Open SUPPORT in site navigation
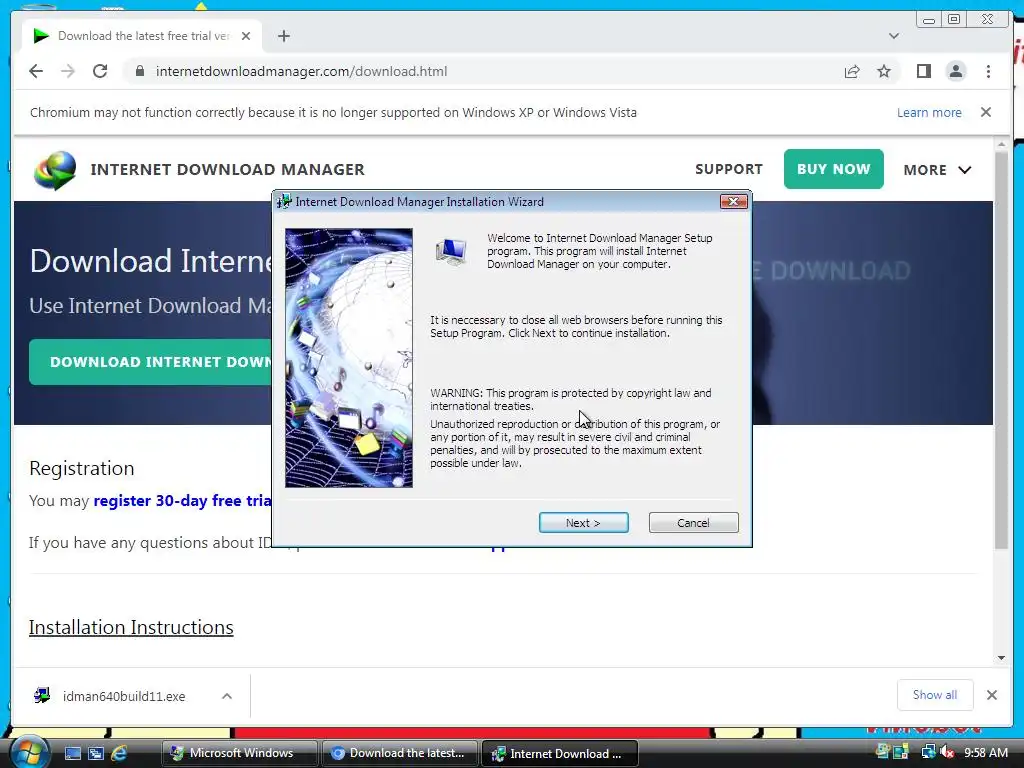The image size is (1024, 768). (x=729, y=169)
